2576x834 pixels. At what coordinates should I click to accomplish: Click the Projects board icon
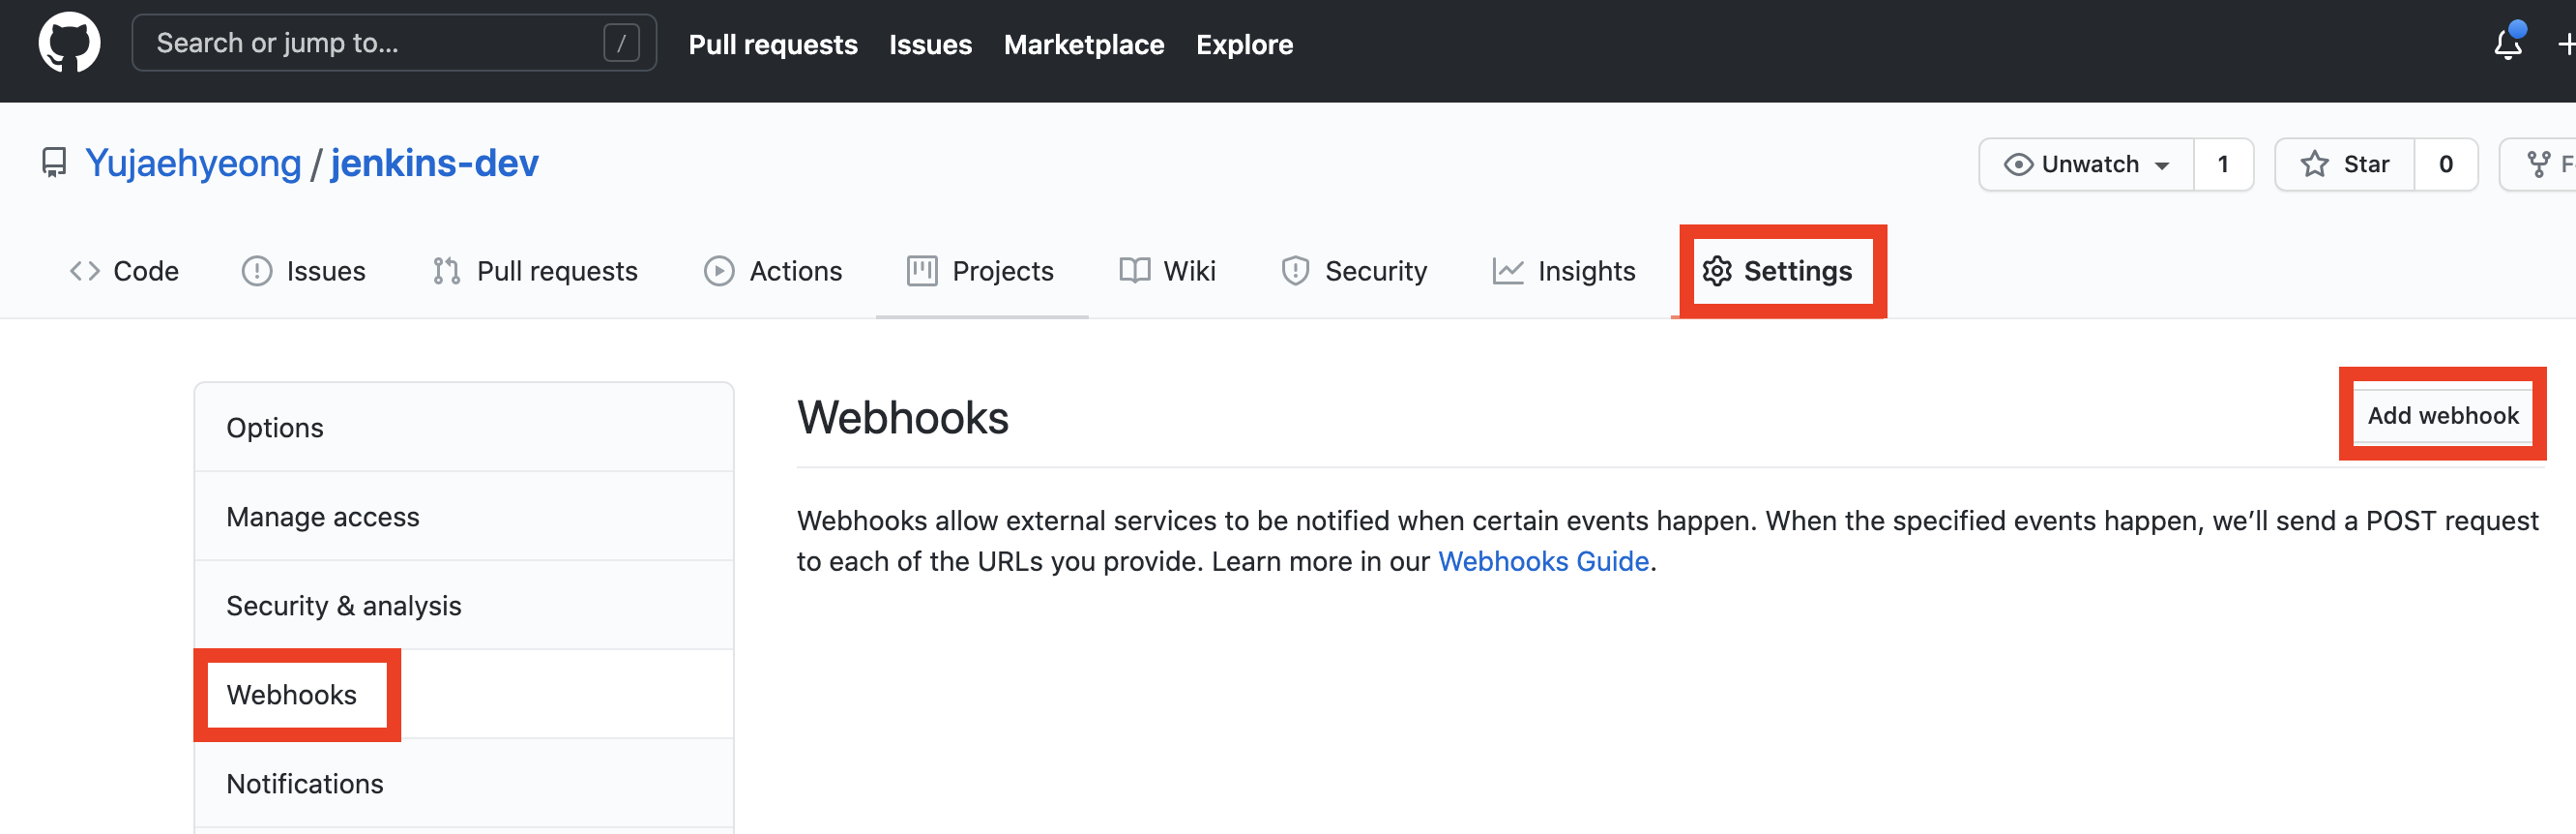pos(922,271)
